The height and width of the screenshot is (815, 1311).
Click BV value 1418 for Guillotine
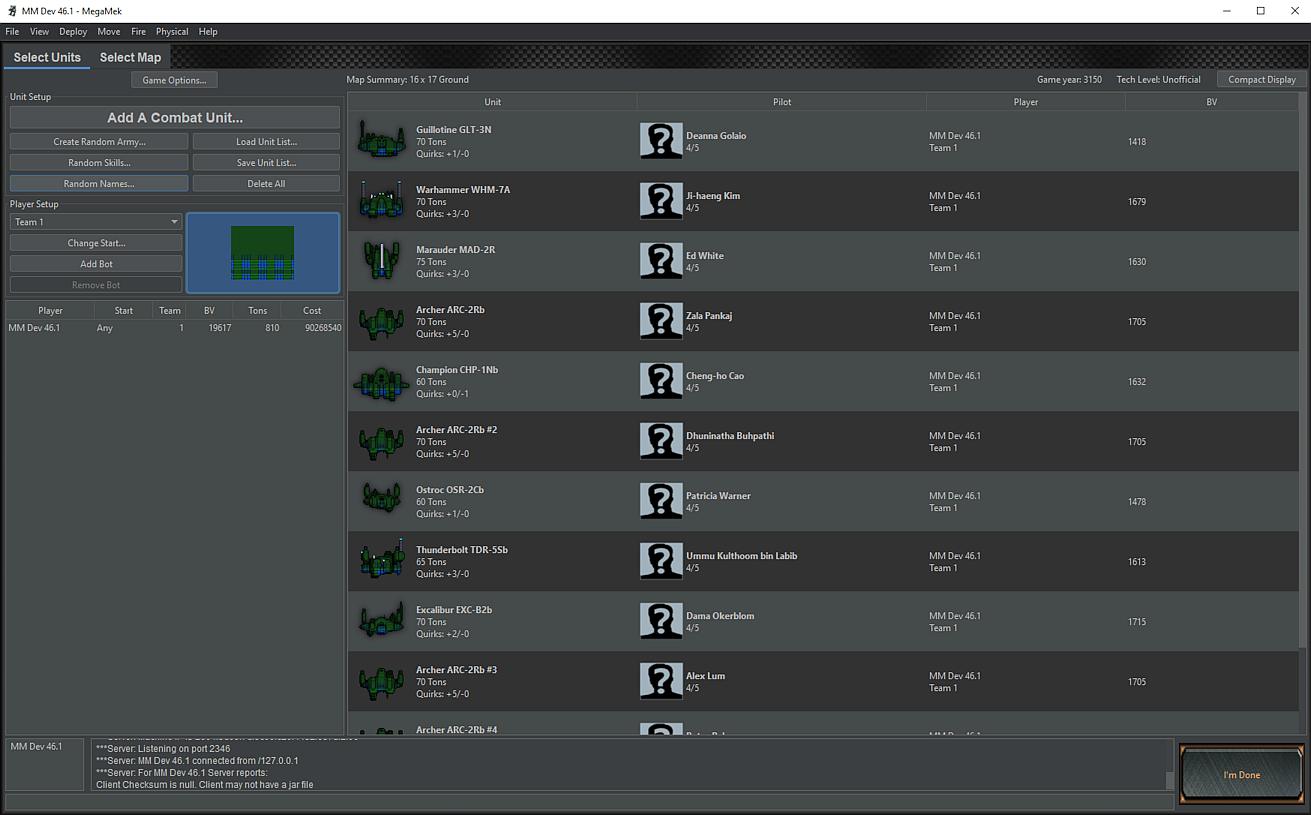point(1137,142)
